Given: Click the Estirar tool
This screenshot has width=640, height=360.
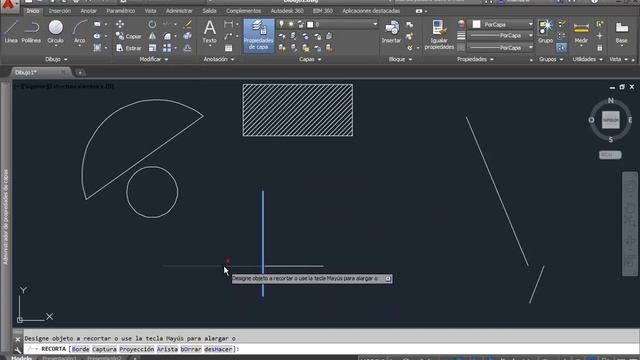Looking at the screenshot, I should [129, 48].
